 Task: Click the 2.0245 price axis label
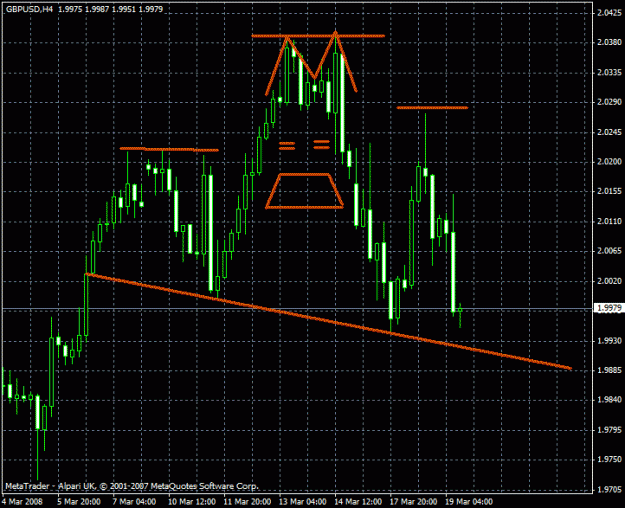pyautogui.click(x=609, y=132)
